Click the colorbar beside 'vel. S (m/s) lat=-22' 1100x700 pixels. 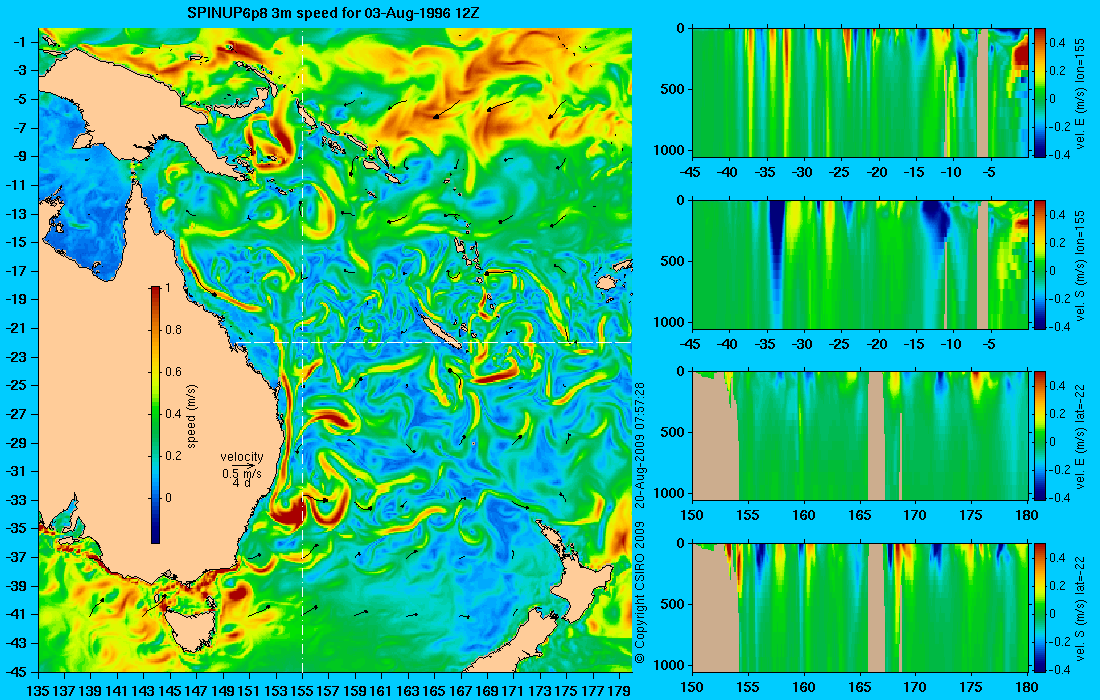tap(1040, 607)
